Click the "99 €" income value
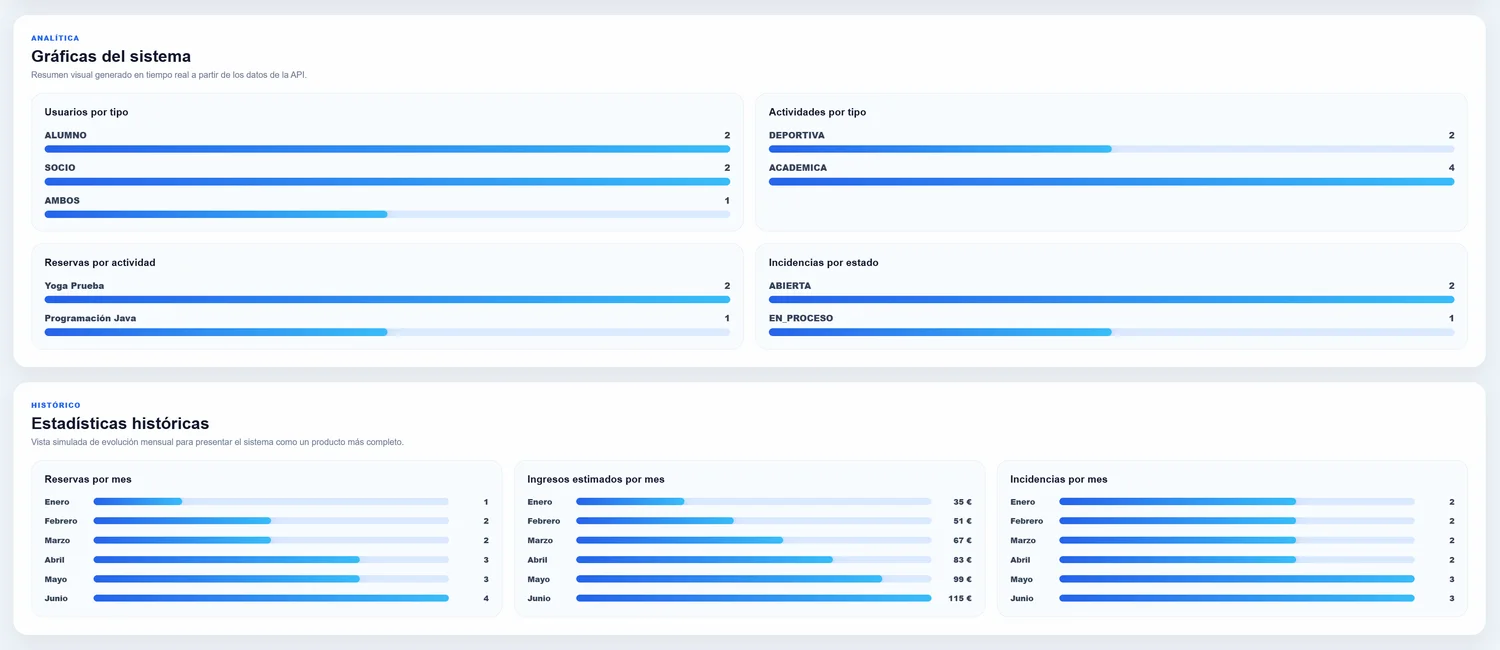The height and width of the screenshot is (650, 1500). coord(962,579)
